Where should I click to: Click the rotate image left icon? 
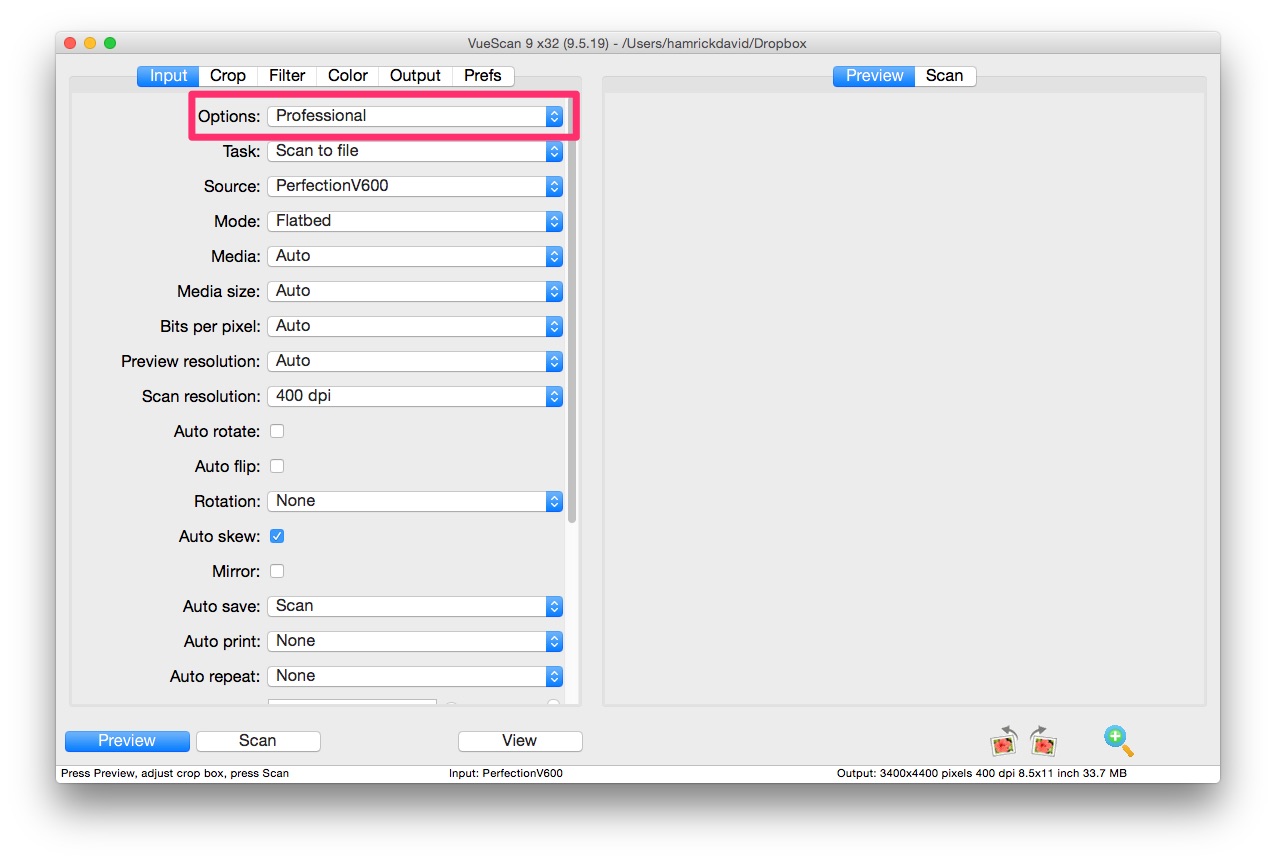(x=1003, y=741)
